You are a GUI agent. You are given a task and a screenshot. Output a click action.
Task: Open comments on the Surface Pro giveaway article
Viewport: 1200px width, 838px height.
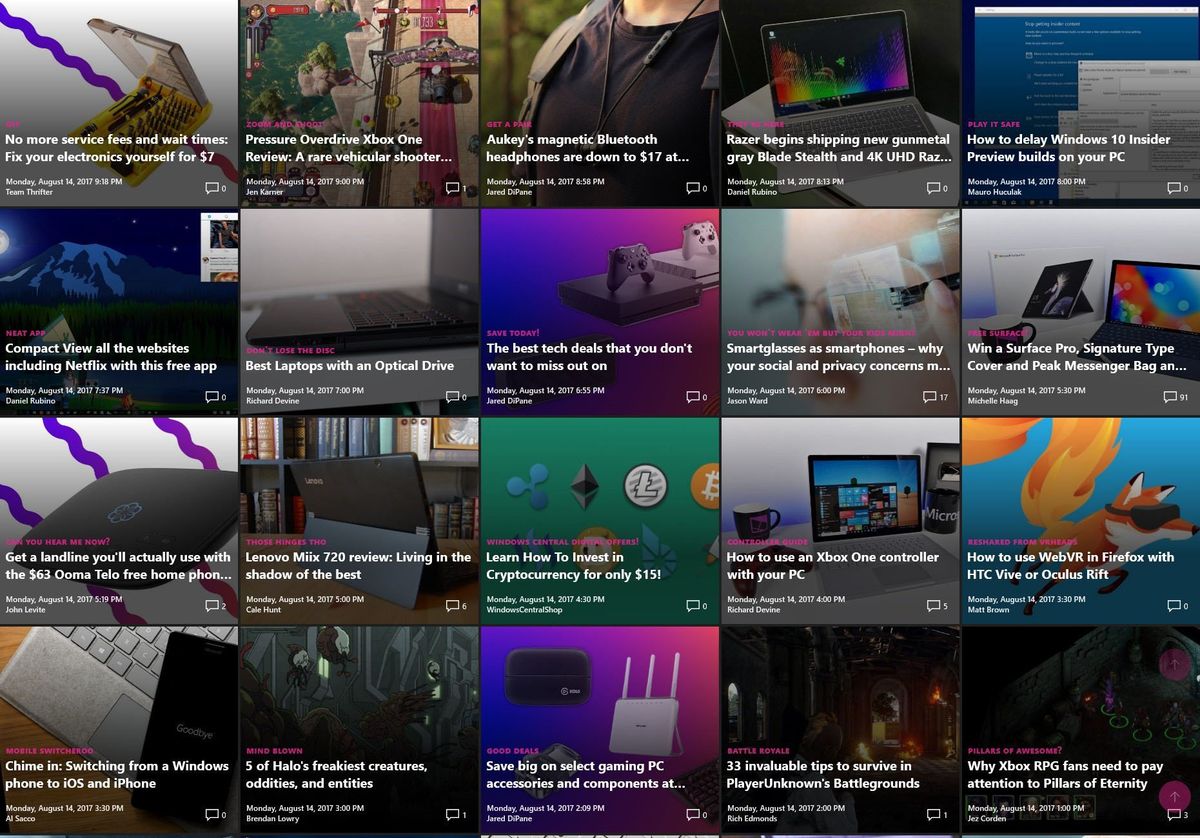[x=1172, y=396]
